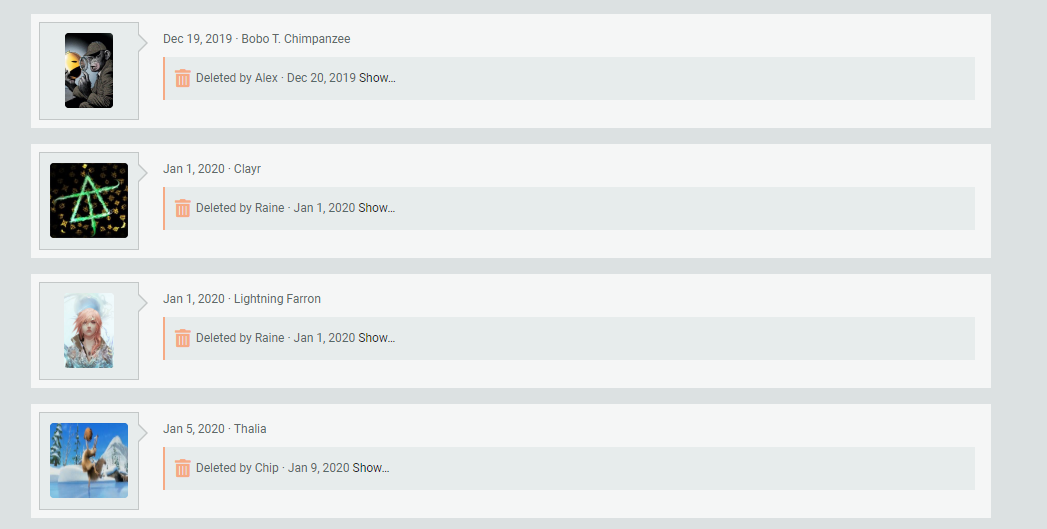Viewport: 1047px width, 529px height.
Task: Click the Dec 19, 2019 post date
Action: tap(197, 39)
